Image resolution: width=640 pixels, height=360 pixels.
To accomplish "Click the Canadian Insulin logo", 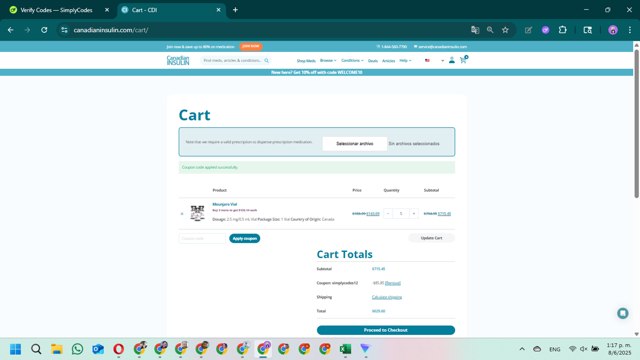I will [x=178, y=60].
